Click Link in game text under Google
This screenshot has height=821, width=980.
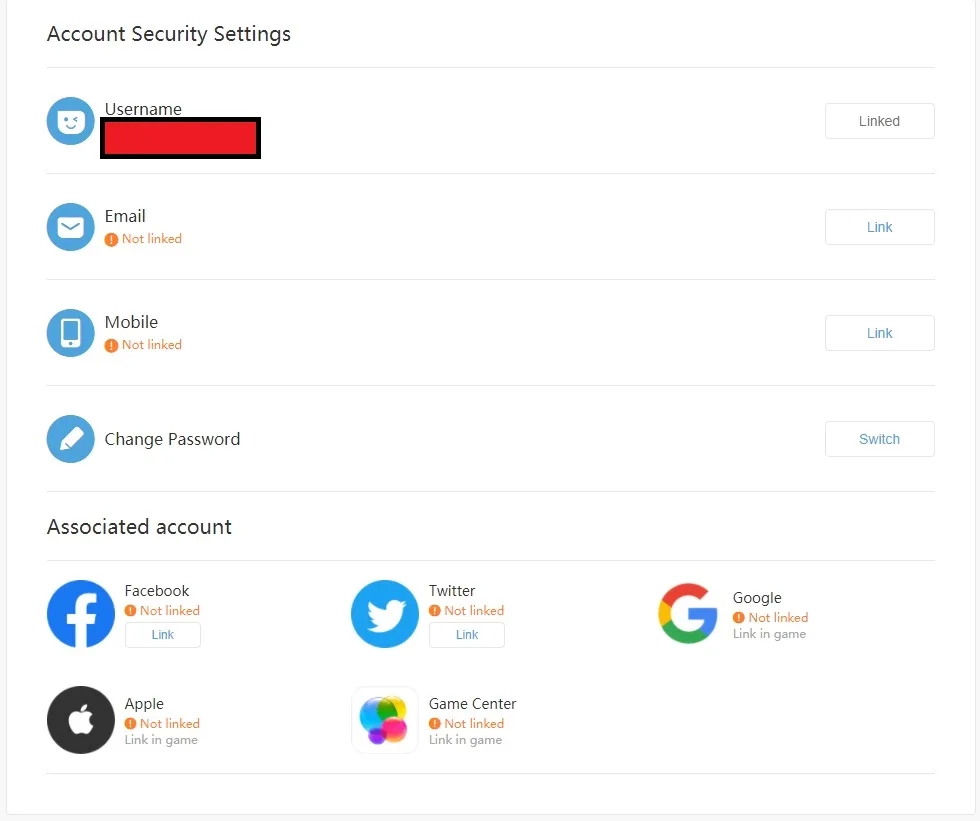click(x=769, y=634)
